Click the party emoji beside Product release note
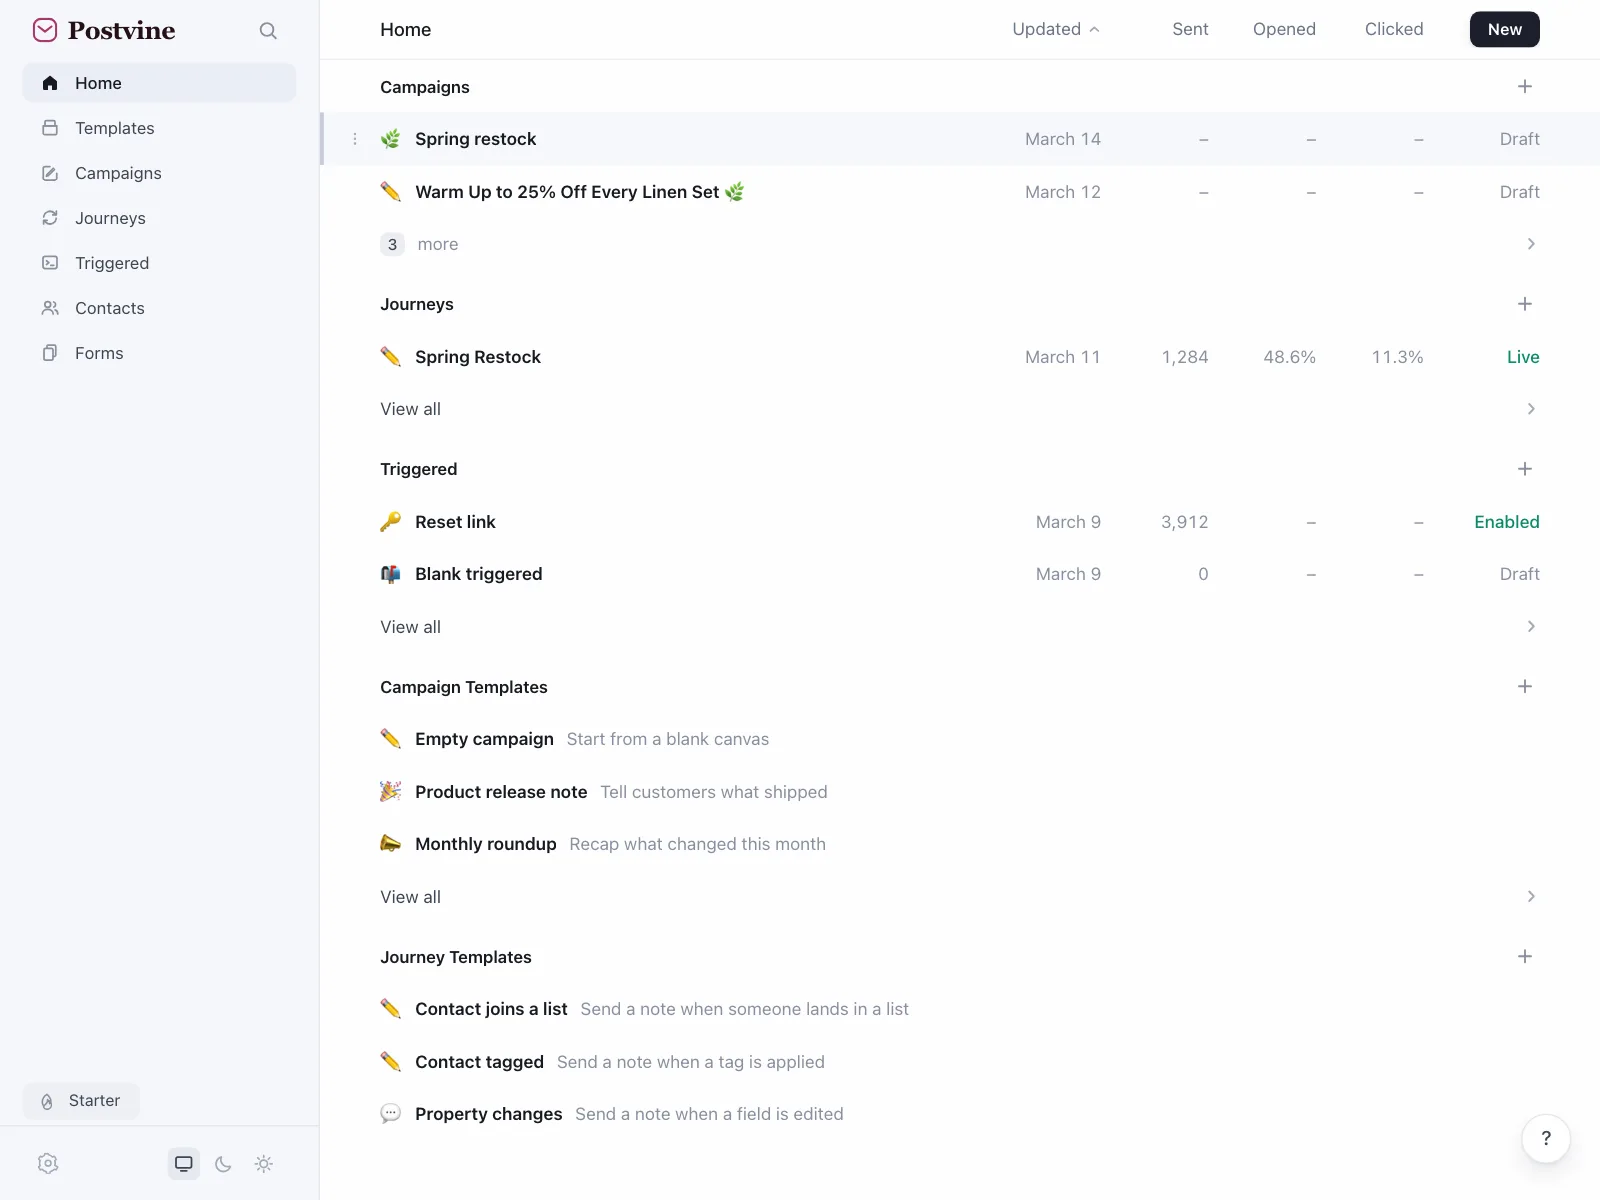The height and width of the screenshot is (1200, 1600). [391, 792]
